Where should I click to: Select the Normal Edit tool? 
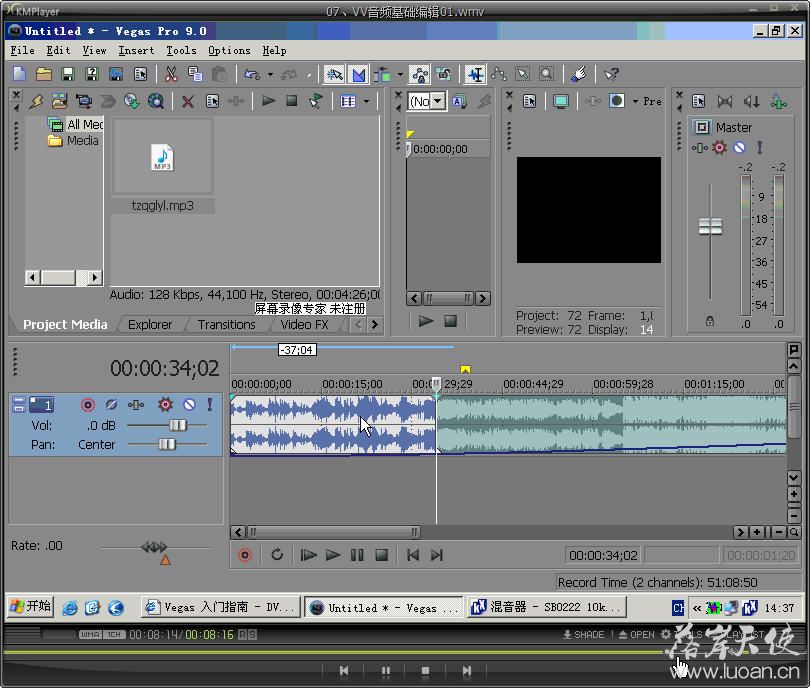click(x=475, y=75)
